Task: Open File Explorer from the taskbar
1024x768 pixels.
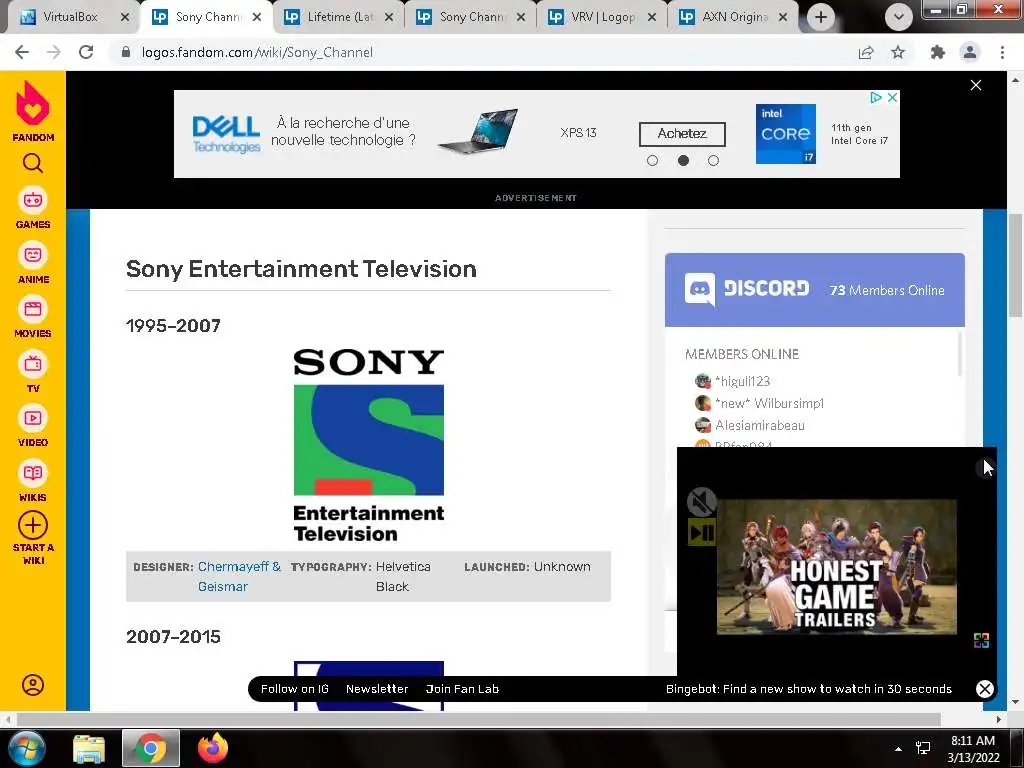Action: point(89,748)
